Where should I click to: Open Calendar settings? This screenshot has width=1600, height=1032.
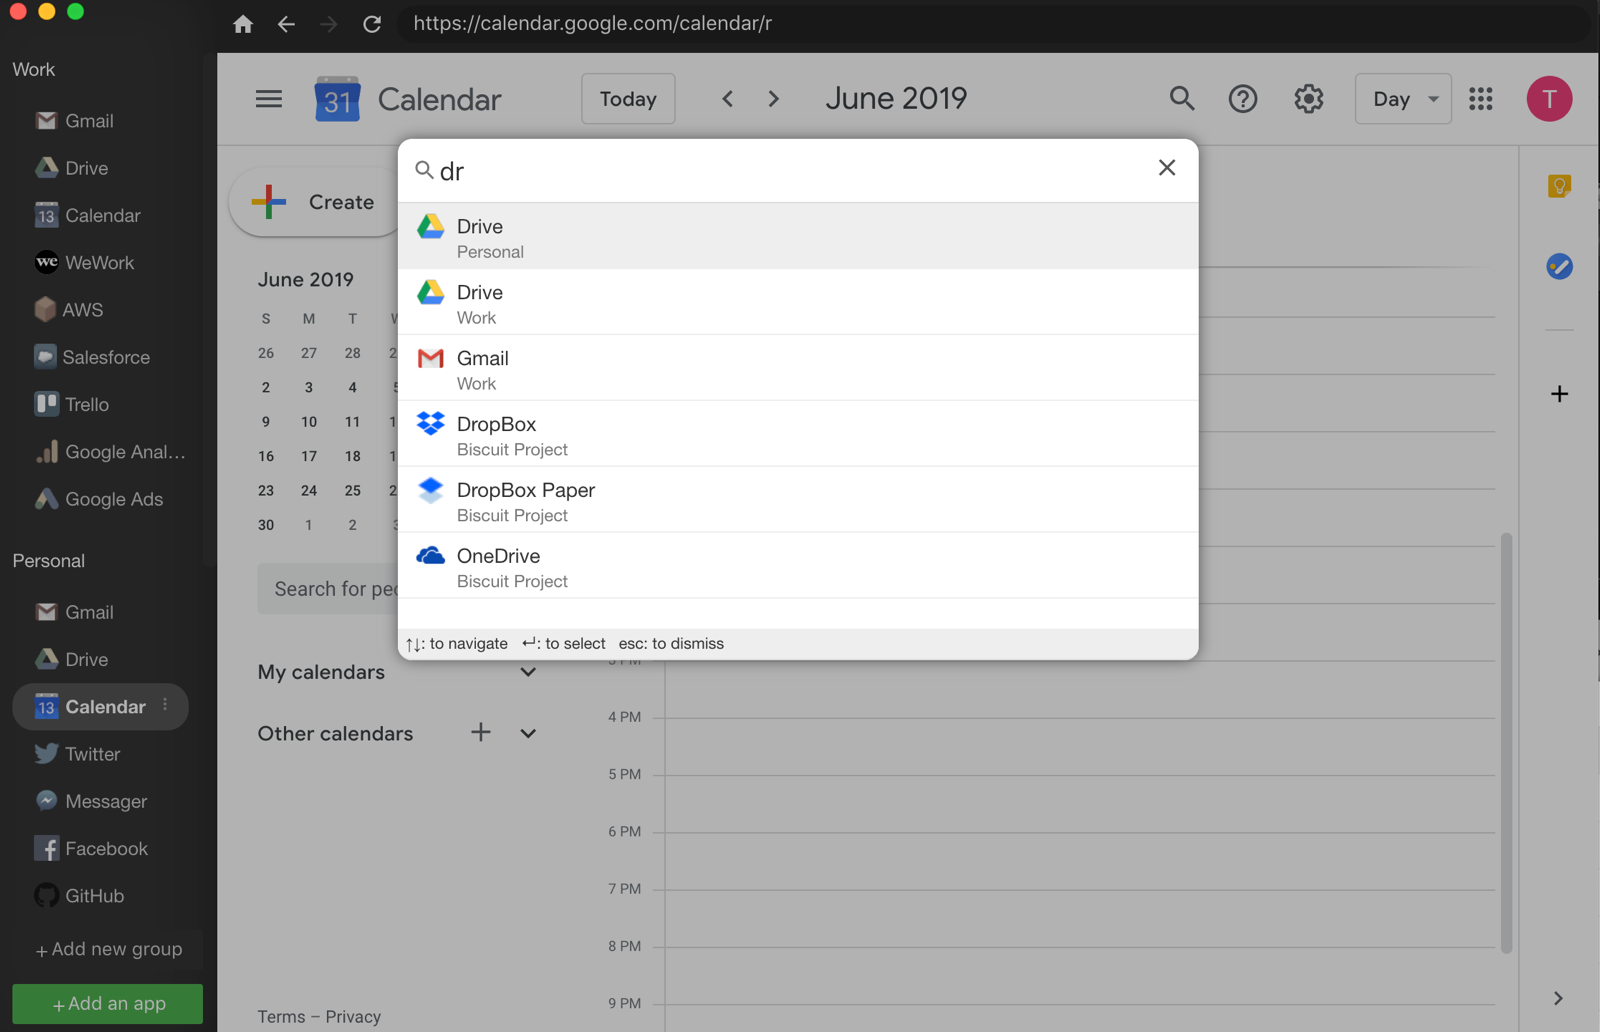(1307, 98)
